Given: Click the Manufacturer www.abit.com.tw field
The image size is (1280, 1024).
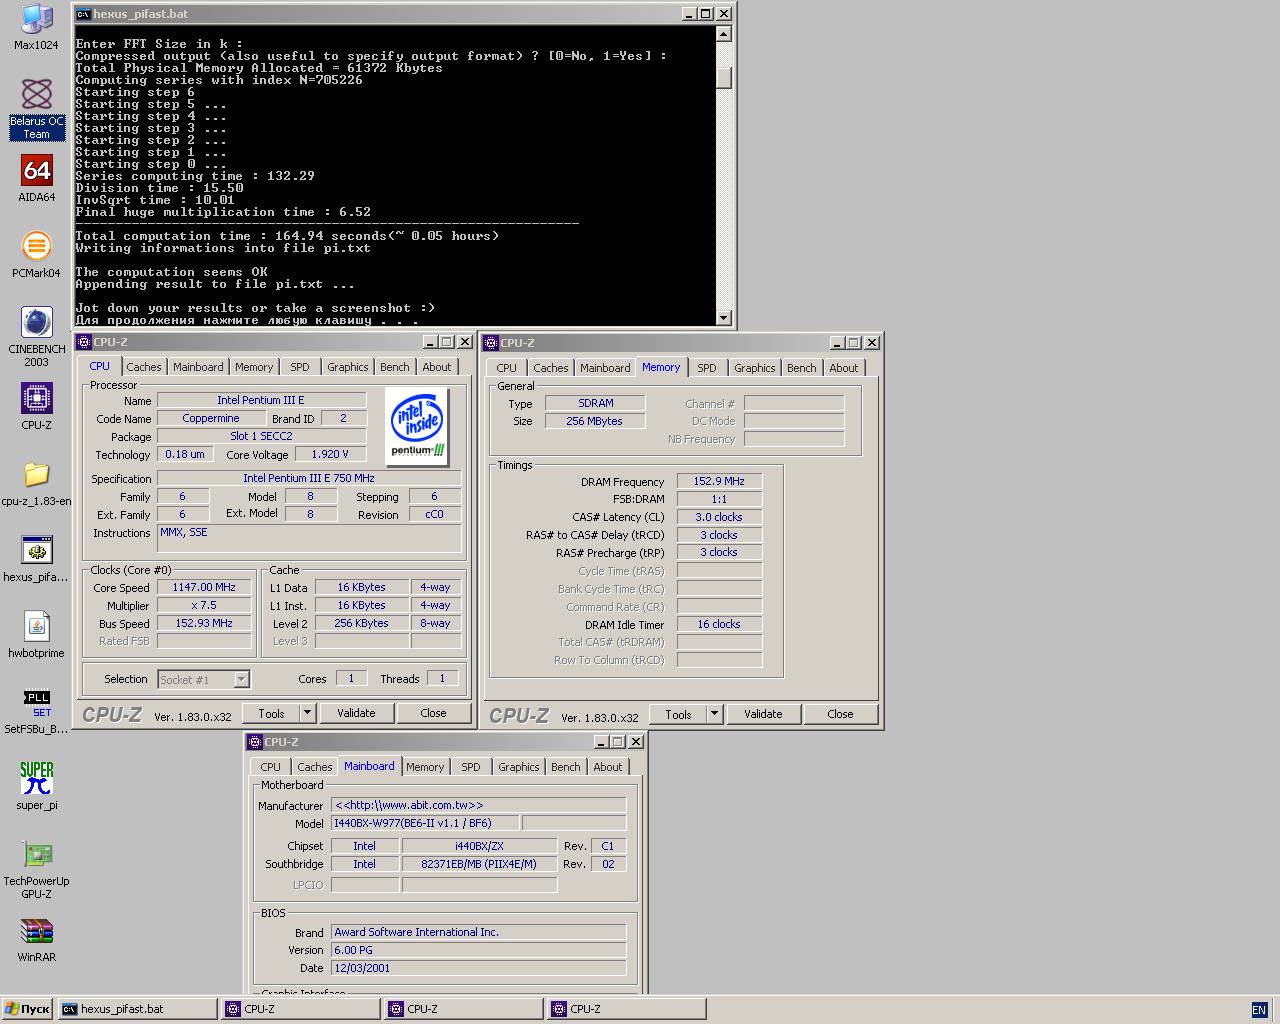Looking at the screenshot, I should 479,805.
